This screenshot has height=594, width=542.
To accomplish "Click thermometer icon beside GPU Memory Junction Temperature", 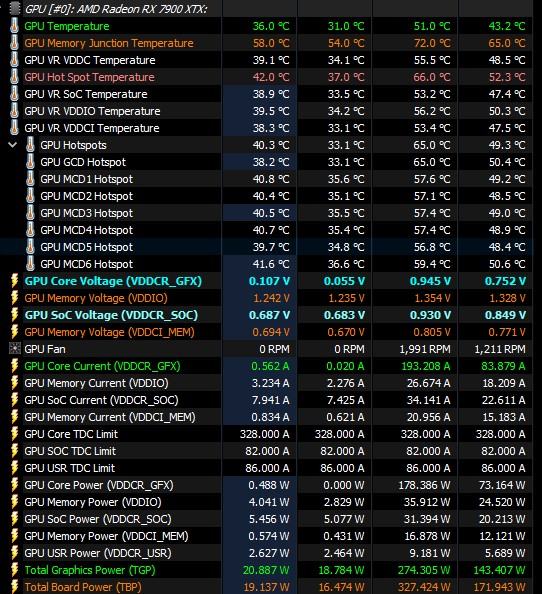I will (x=14, y=43).
